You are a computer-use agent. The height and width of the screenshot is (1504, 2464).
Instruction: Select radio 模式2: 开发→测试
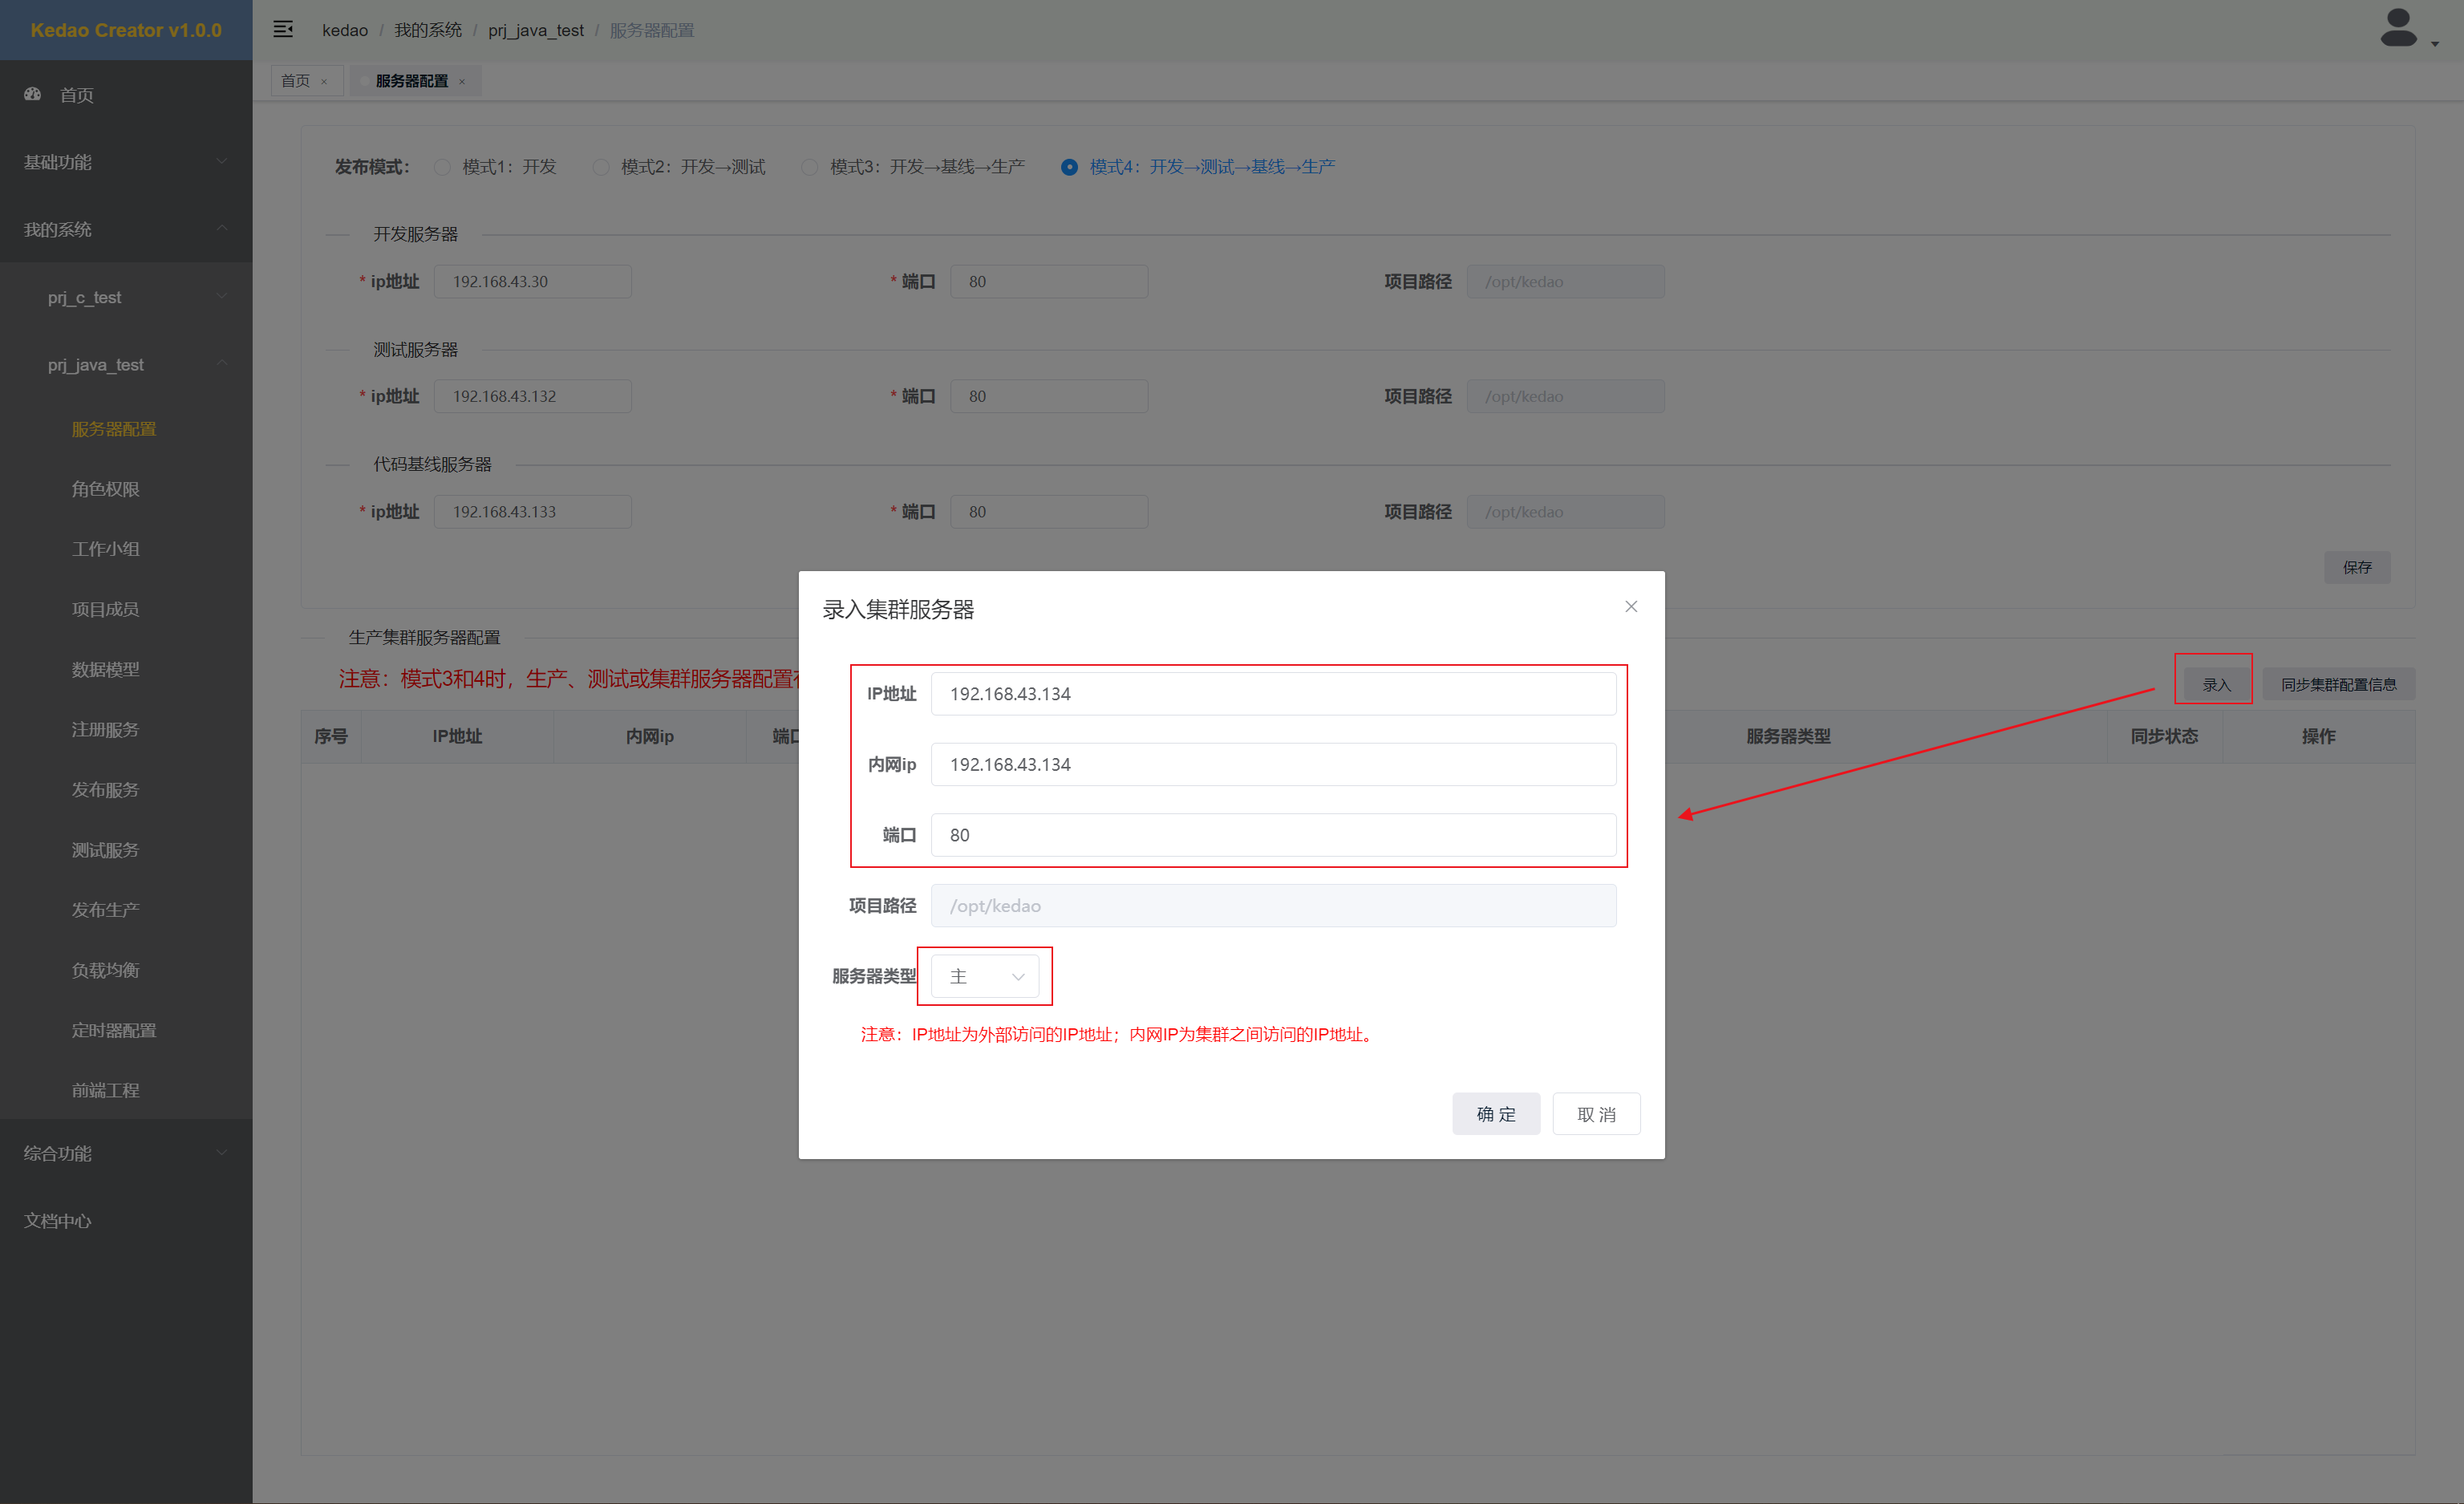click(x=601, y=167)
